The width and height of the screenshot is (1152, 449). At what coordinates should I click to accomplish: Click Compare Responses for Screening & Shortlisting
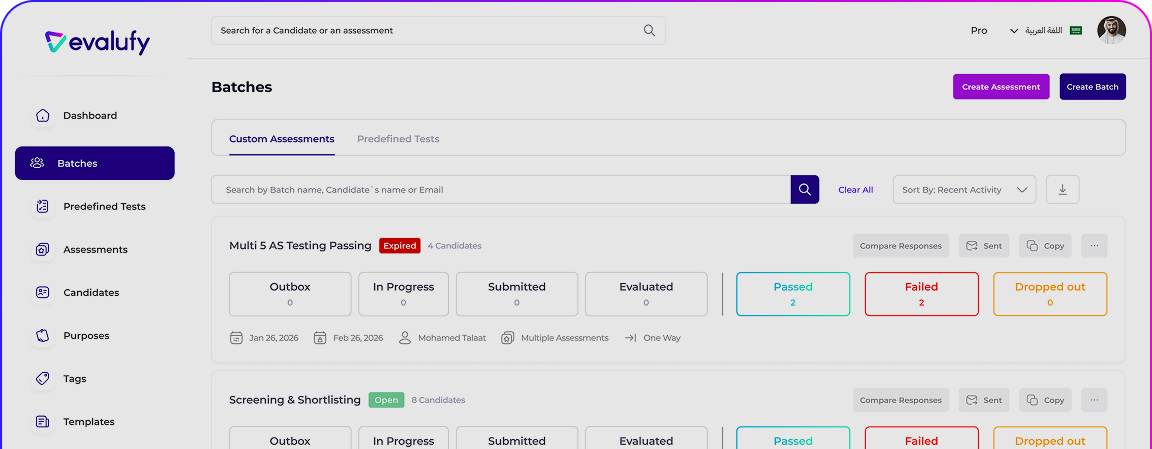click(901, 400)
